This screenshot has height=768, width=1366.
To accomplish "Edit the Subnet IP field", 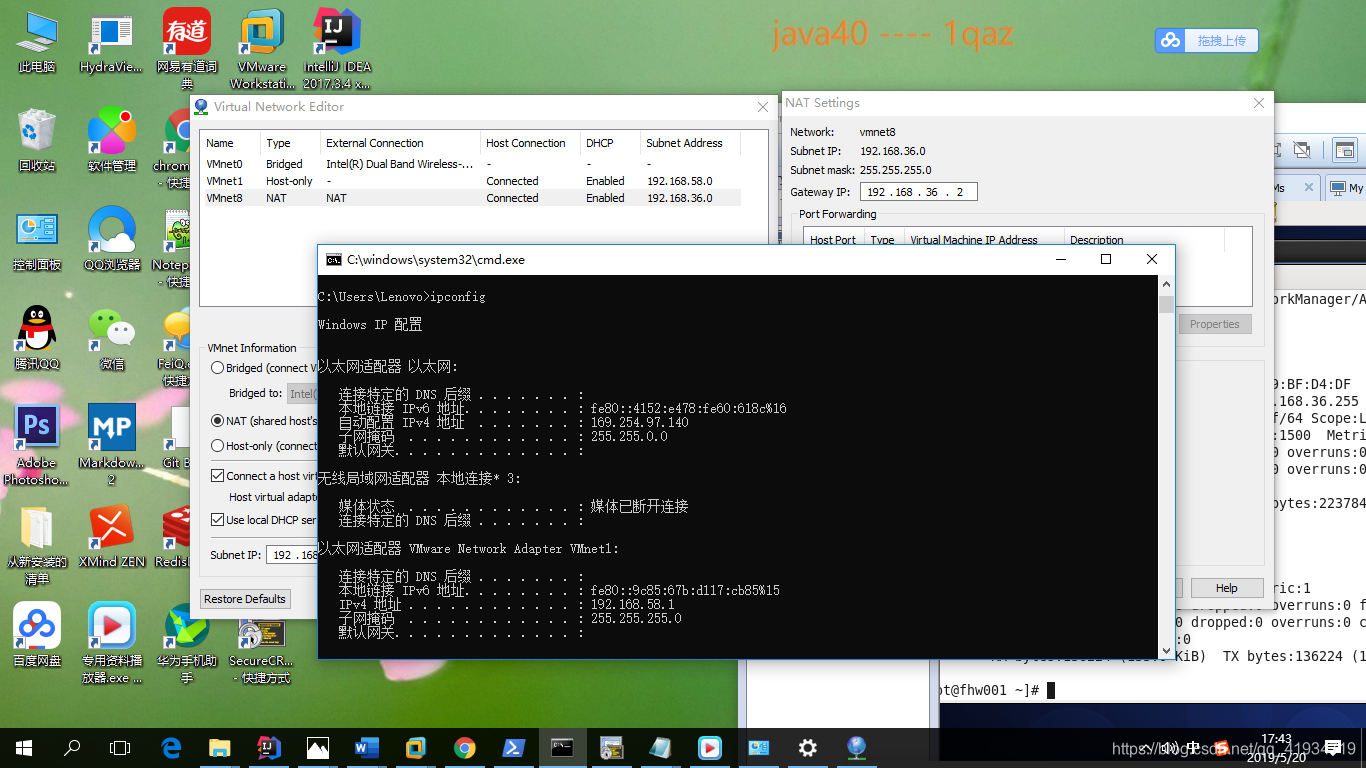I will [293, 555].
